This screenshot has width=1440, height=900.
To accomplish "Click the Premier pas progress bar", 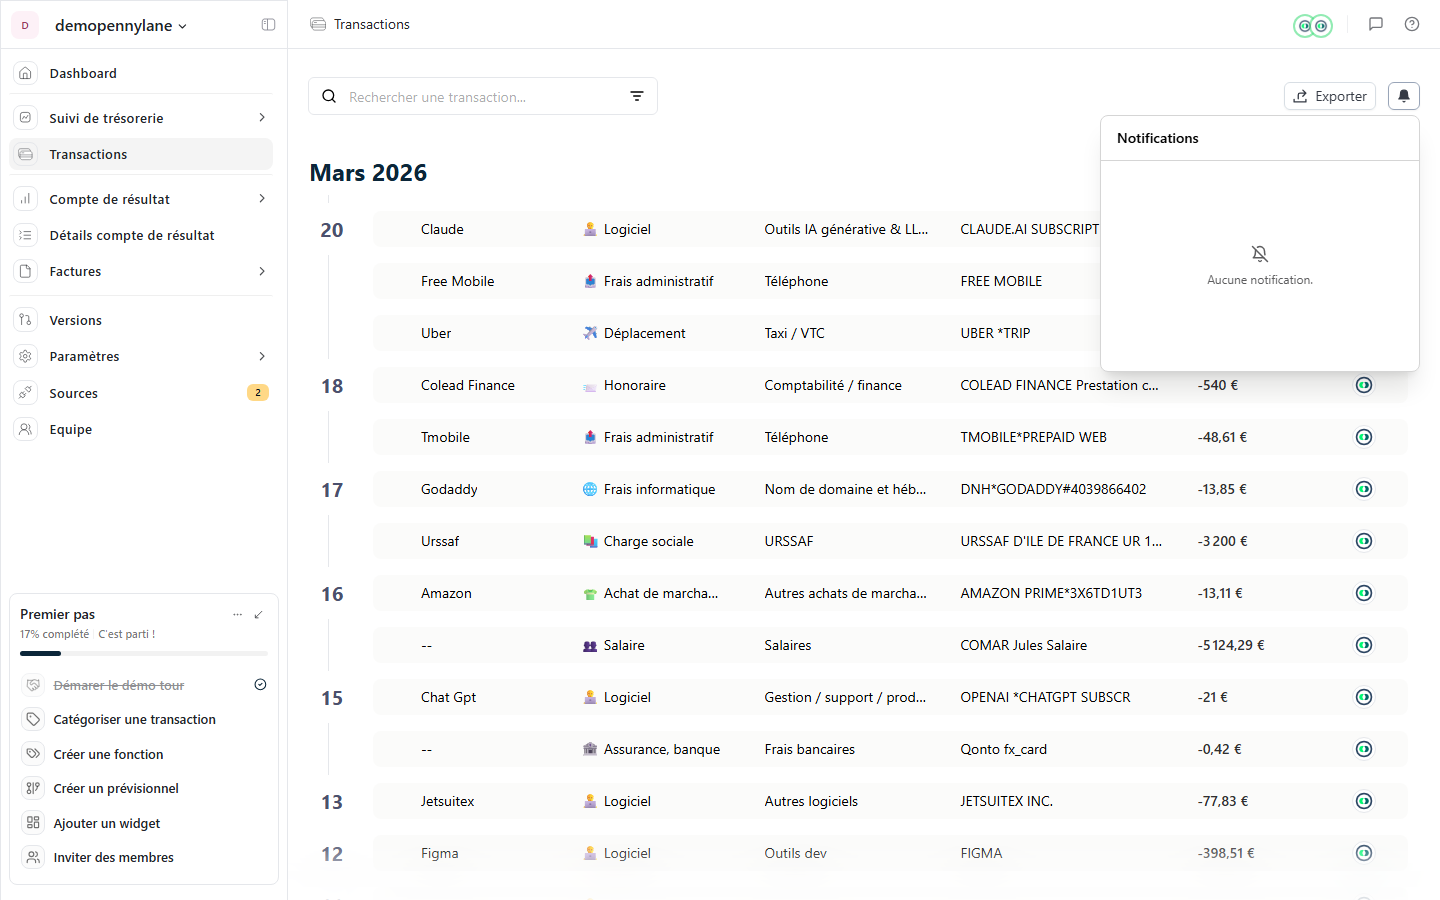I will click(x=144, y=653).
